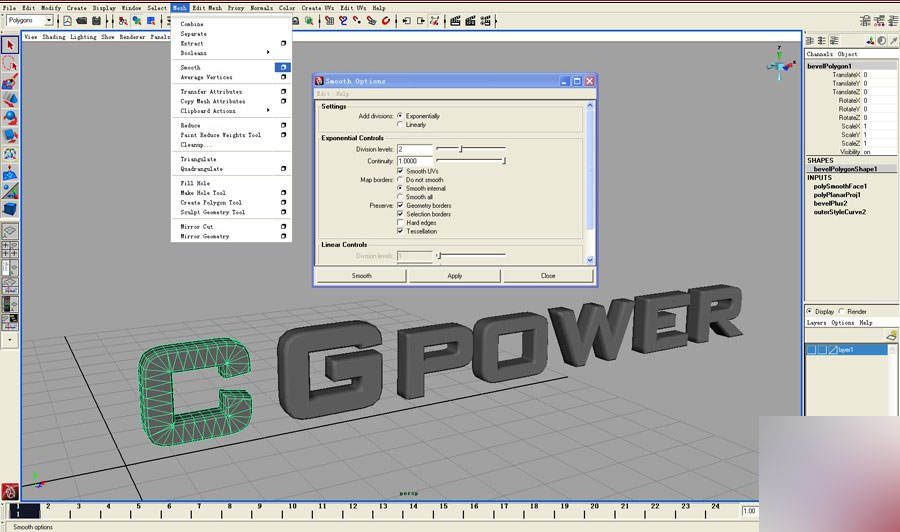Open Reduce option box

tap(283, 125)
